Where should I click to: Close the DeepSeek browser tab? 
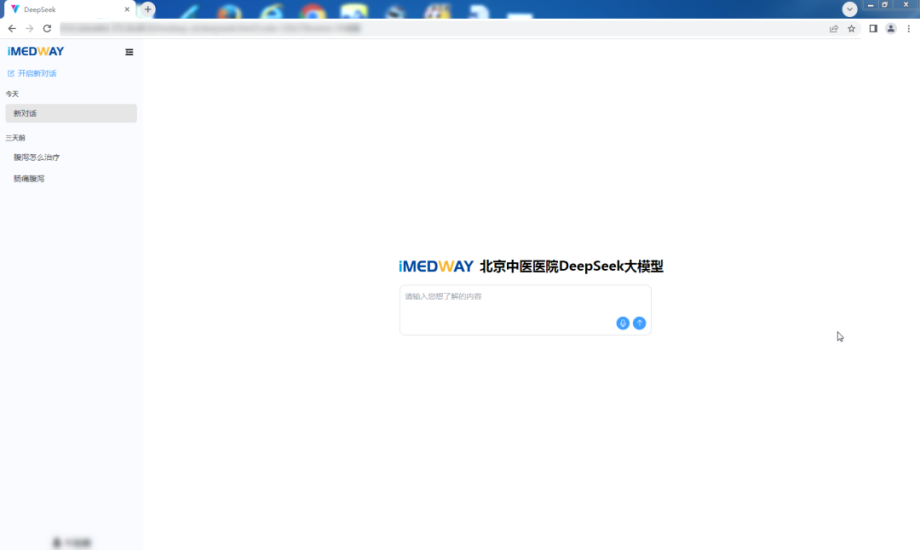[127, 9]
